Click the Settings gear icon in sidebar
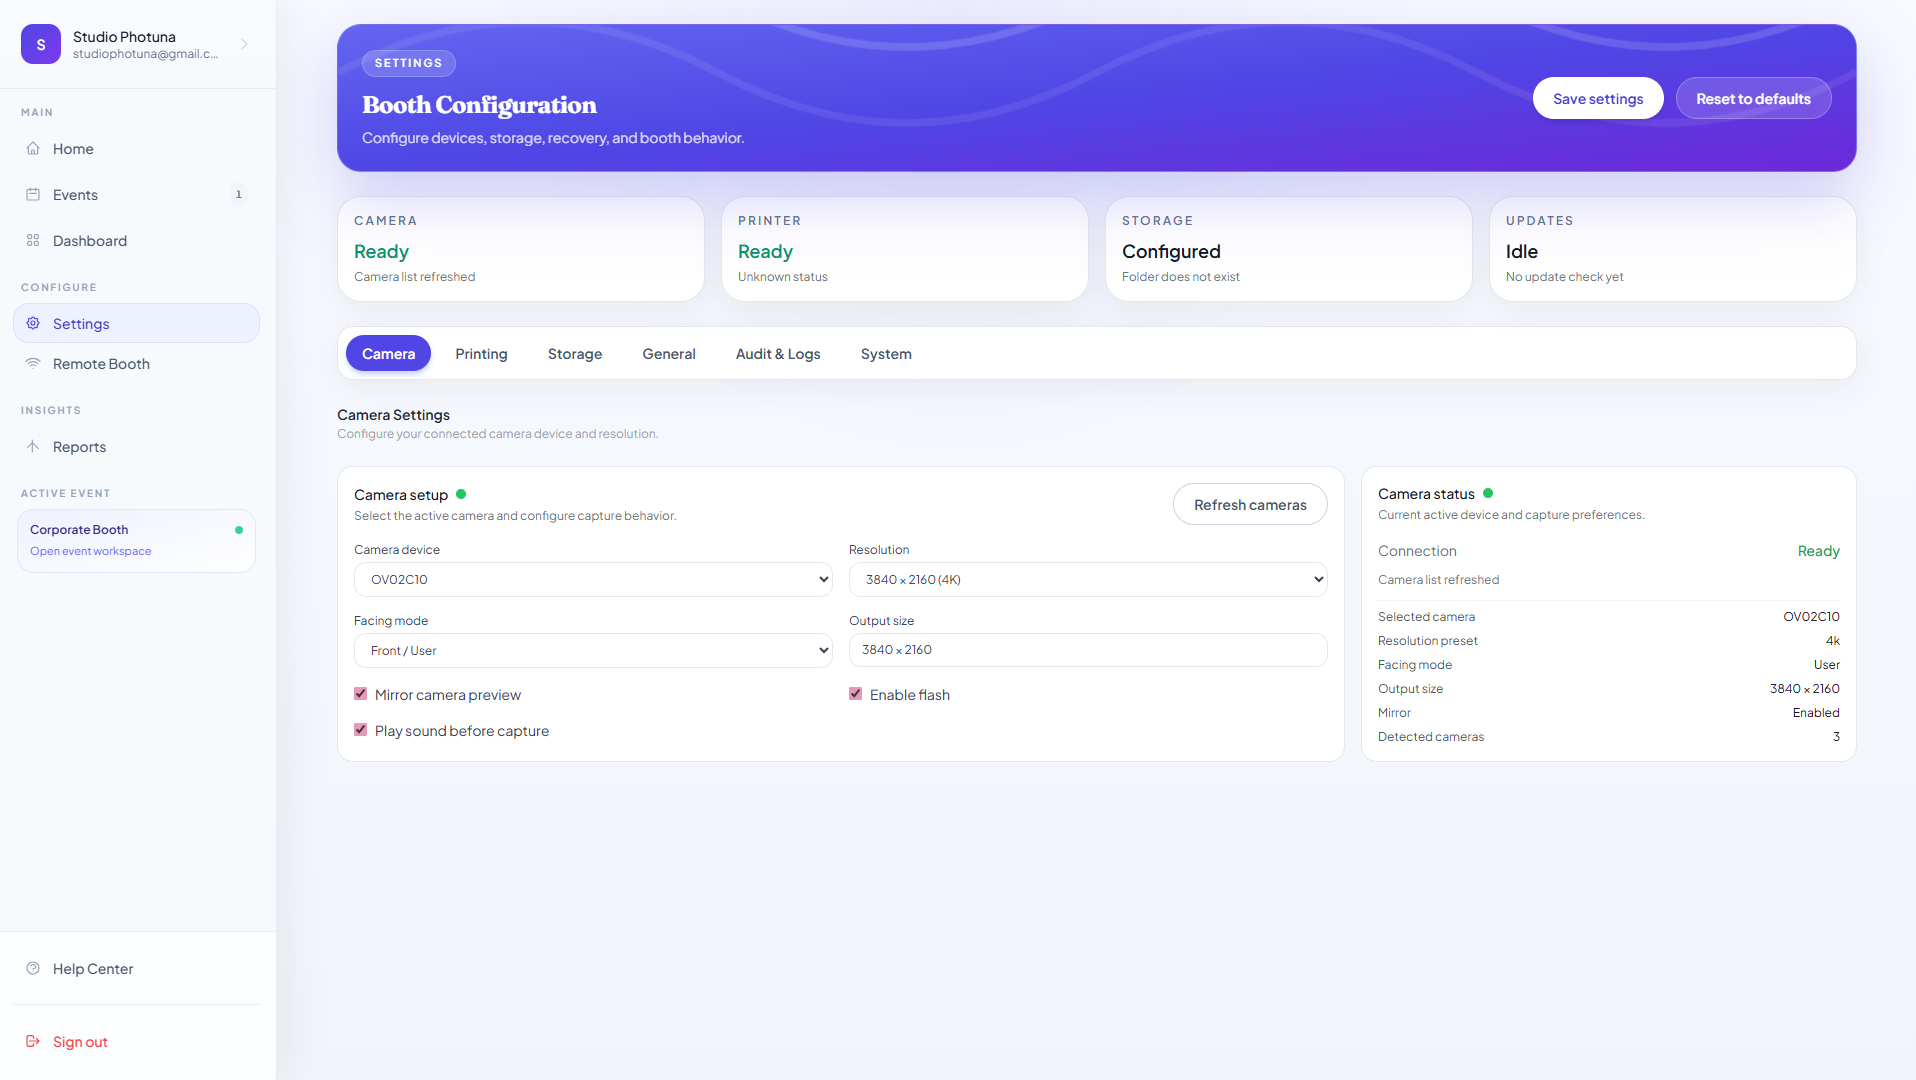The height and width of the screenshot is (1080, 1916). [33, 323]
